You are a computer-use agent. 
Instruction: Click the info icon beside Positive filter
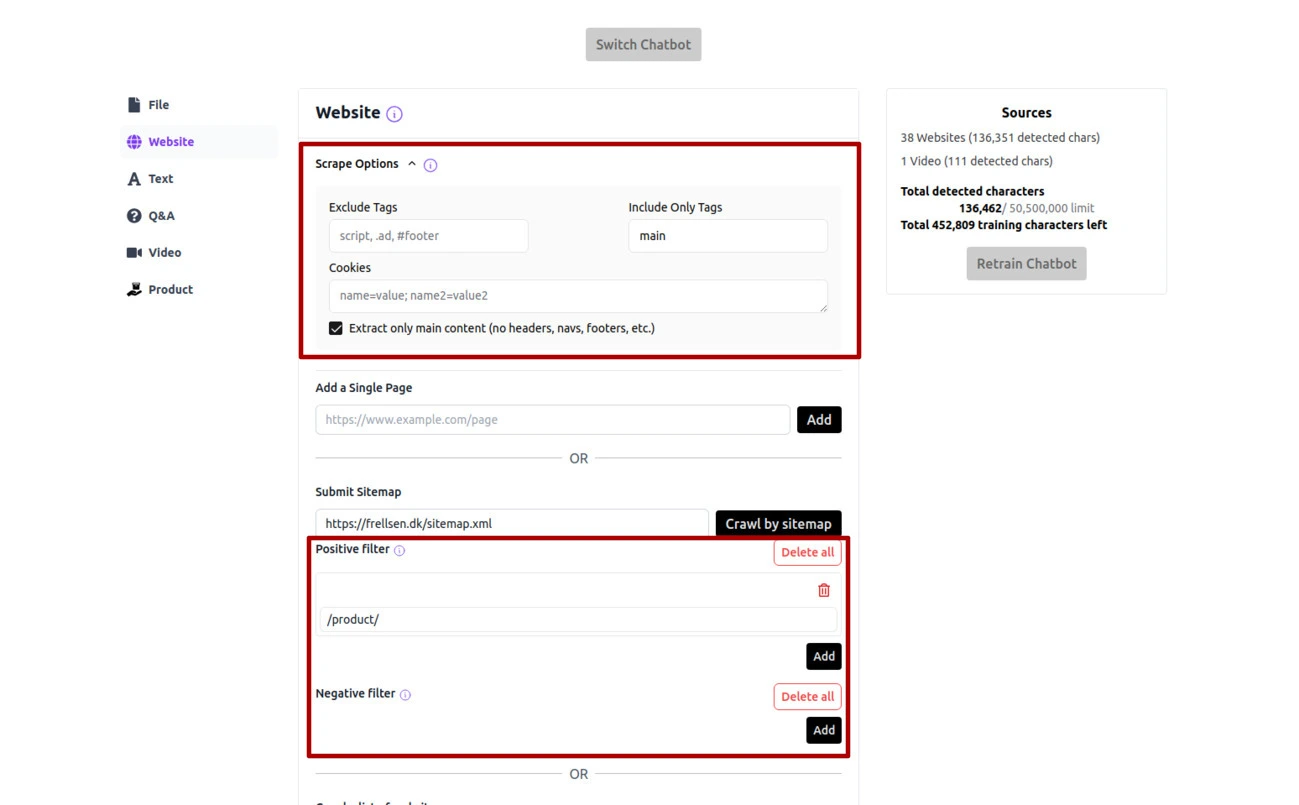click(399, 551)
